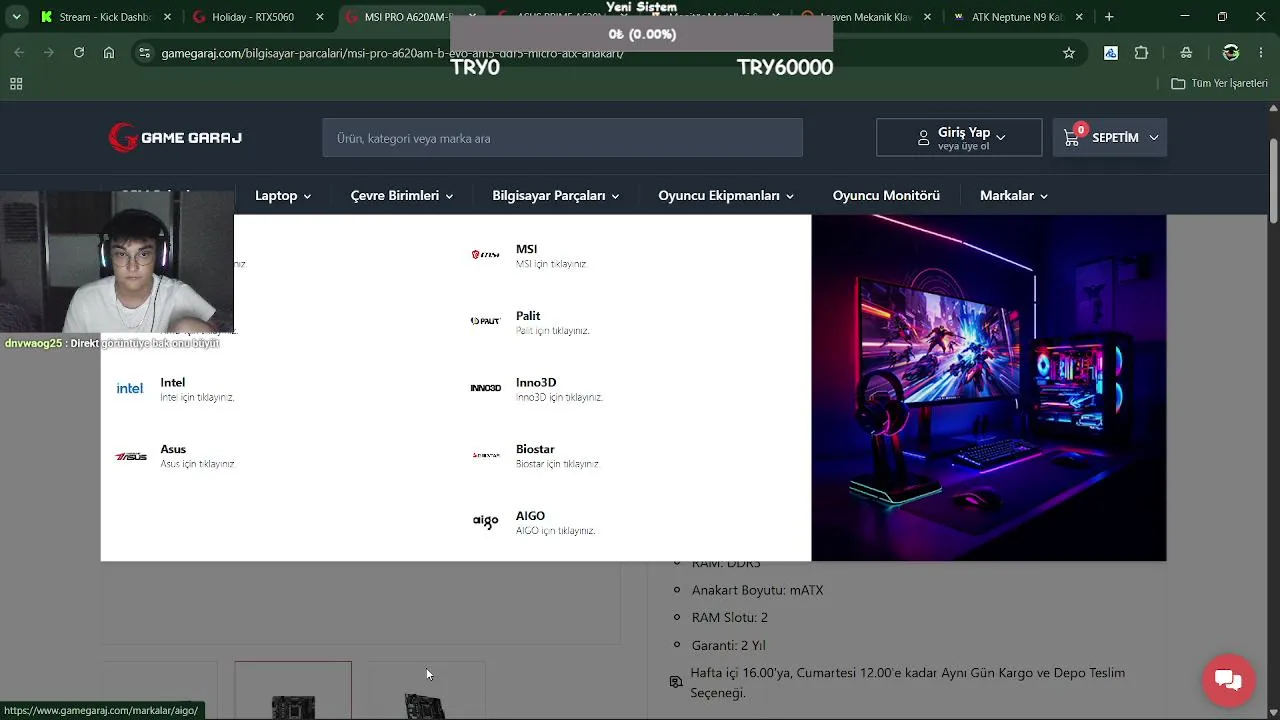Switch to the Mekanik Klavye tab
The width and height of the screenshot is (1280, 720).
click(868, 17)
